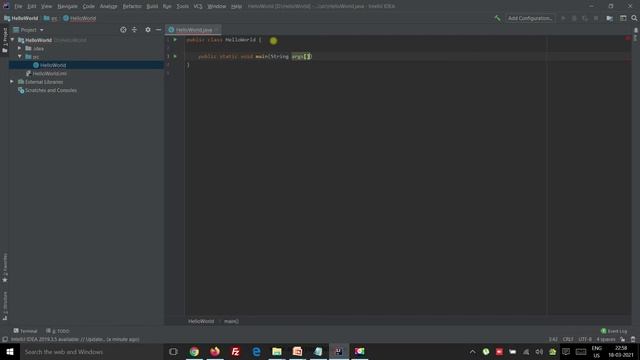
Task: Collapse the src folder node
Action: [20, 57]
